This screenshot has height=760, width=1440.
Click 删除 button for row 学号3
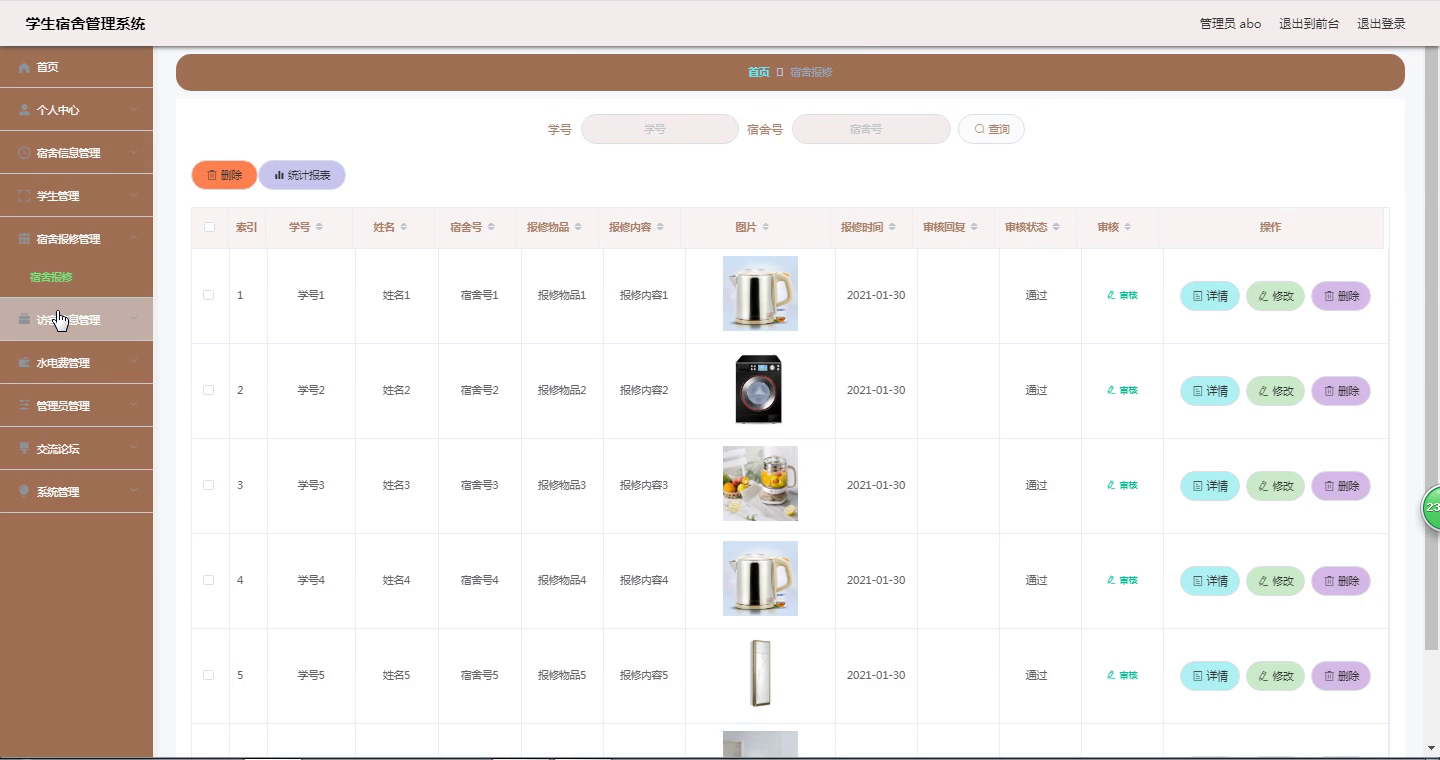point(1341,486)
